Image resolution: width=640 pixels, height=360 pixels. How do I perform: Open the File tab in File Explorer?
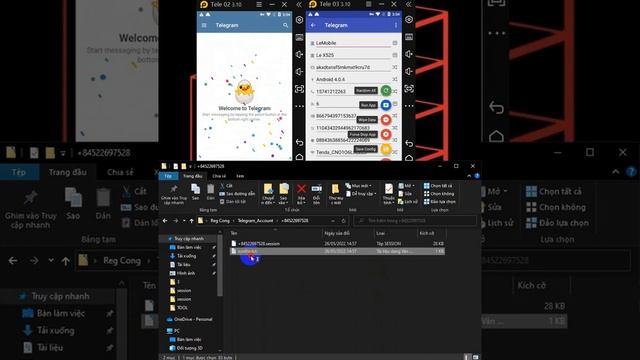pyautogui.click(x=168, y=176)
